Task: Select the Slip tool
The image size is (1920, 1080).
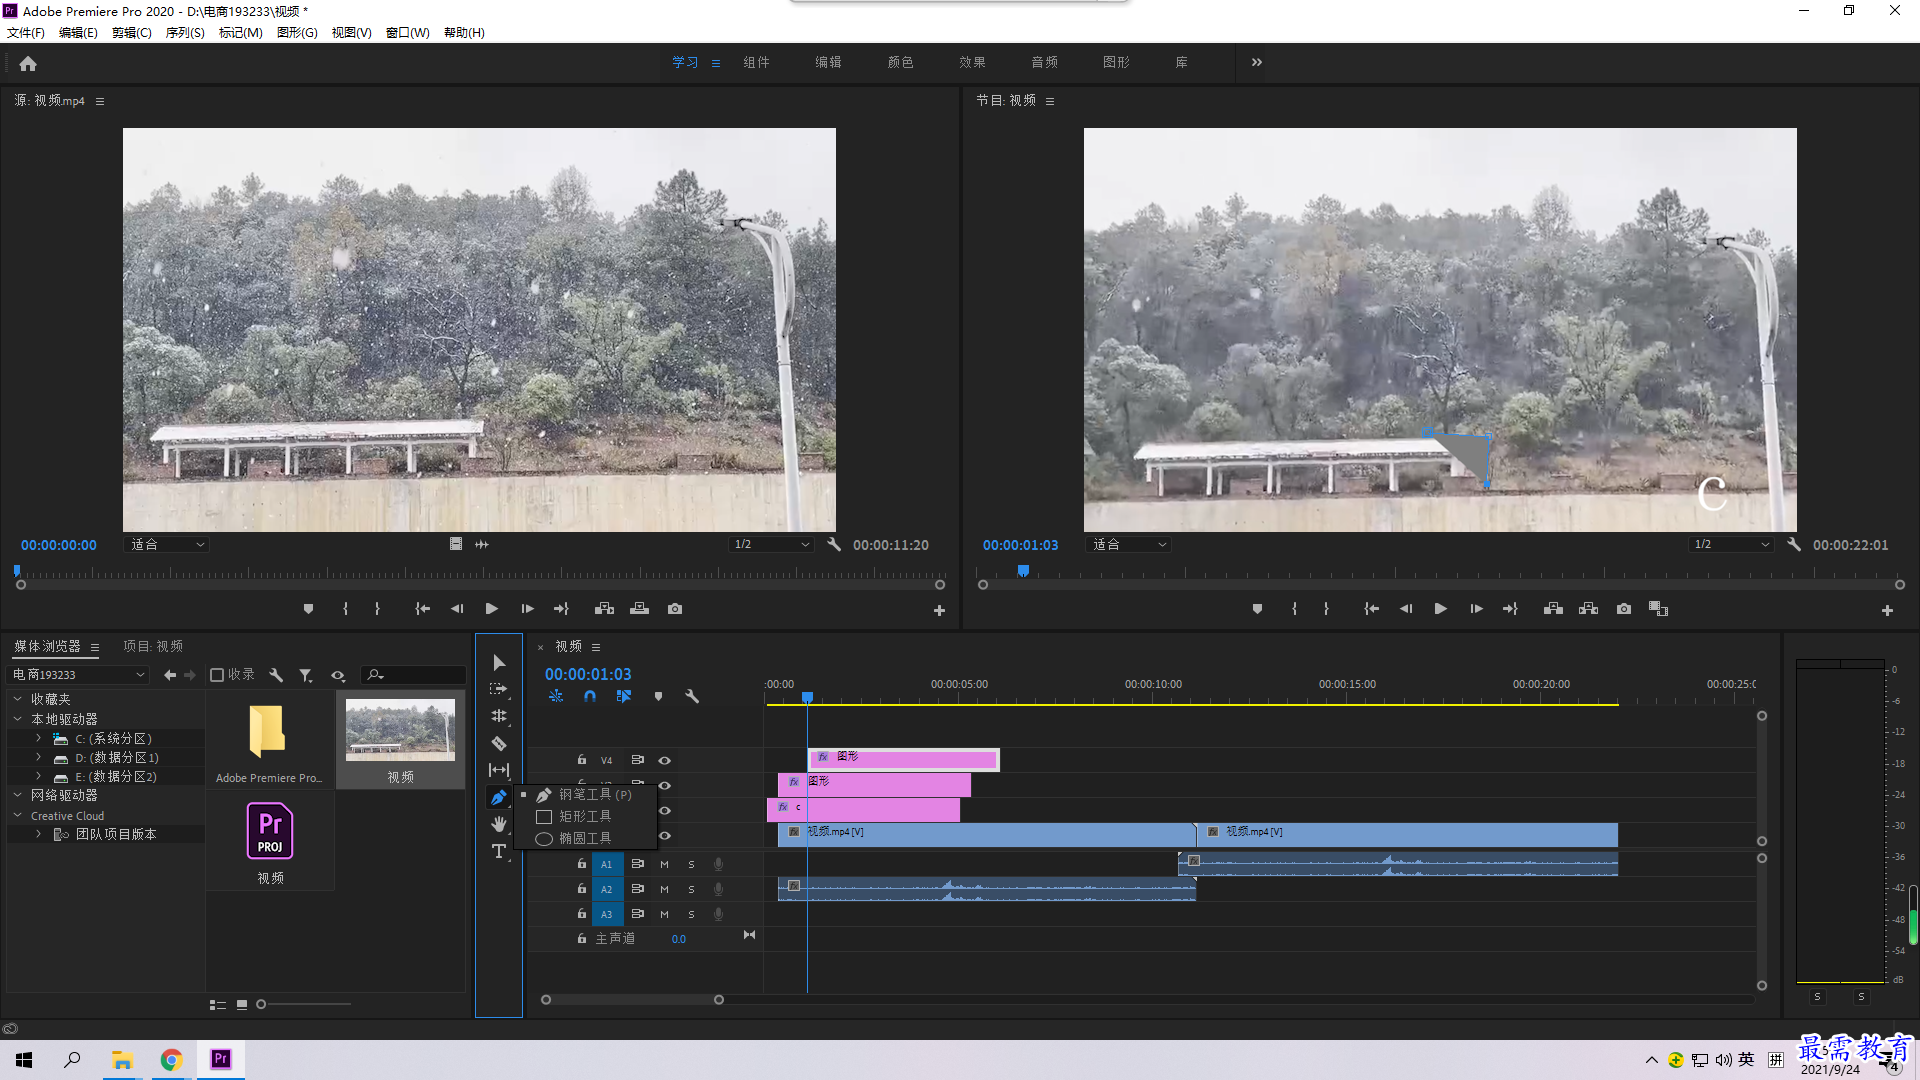Action: (499, 770)
